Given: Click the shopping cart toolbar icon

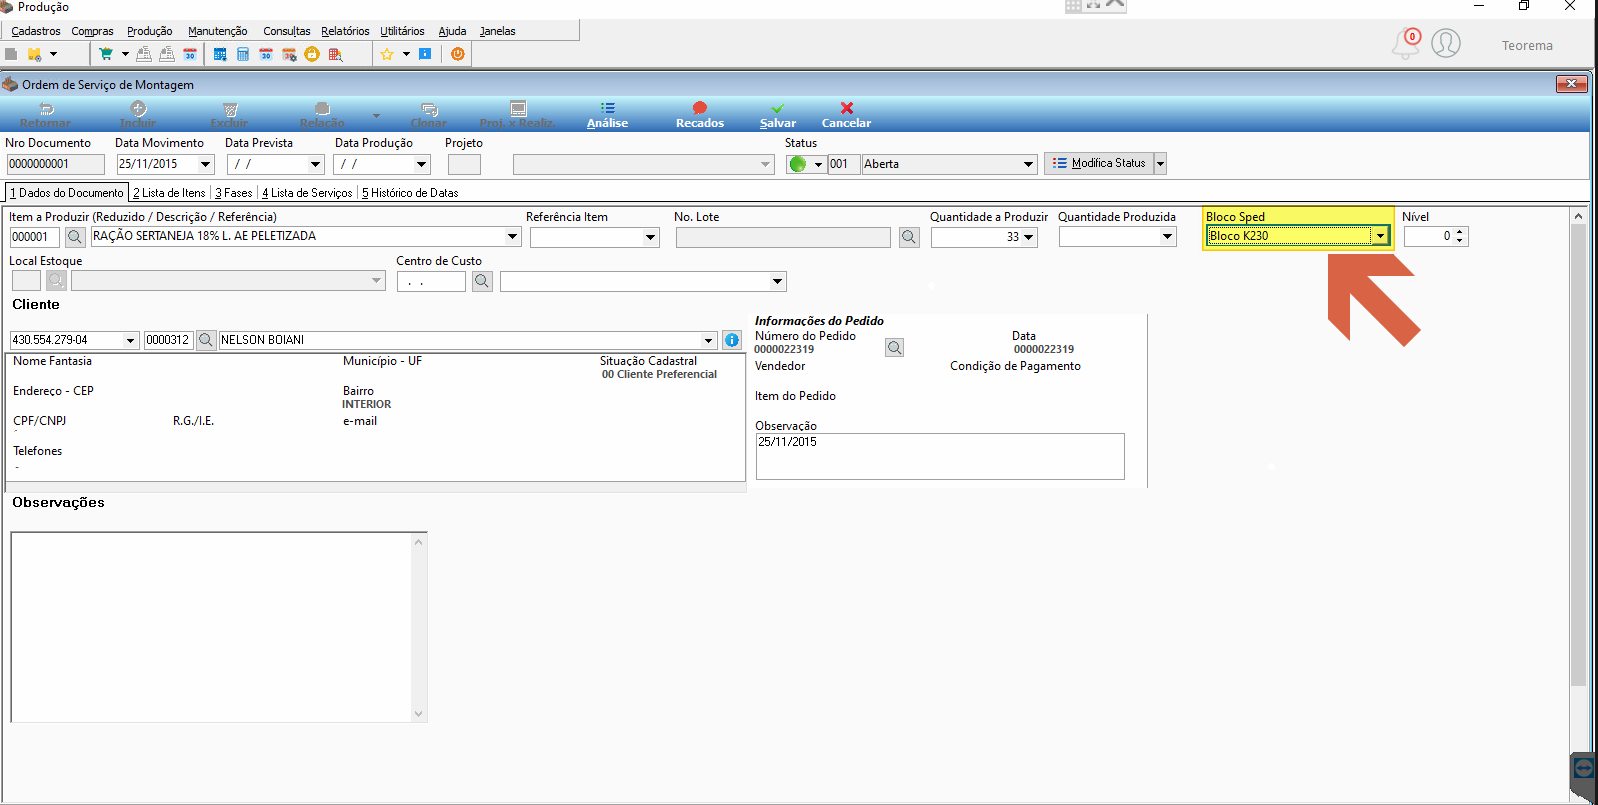Looking at the screenshot, I should [105, 54].
